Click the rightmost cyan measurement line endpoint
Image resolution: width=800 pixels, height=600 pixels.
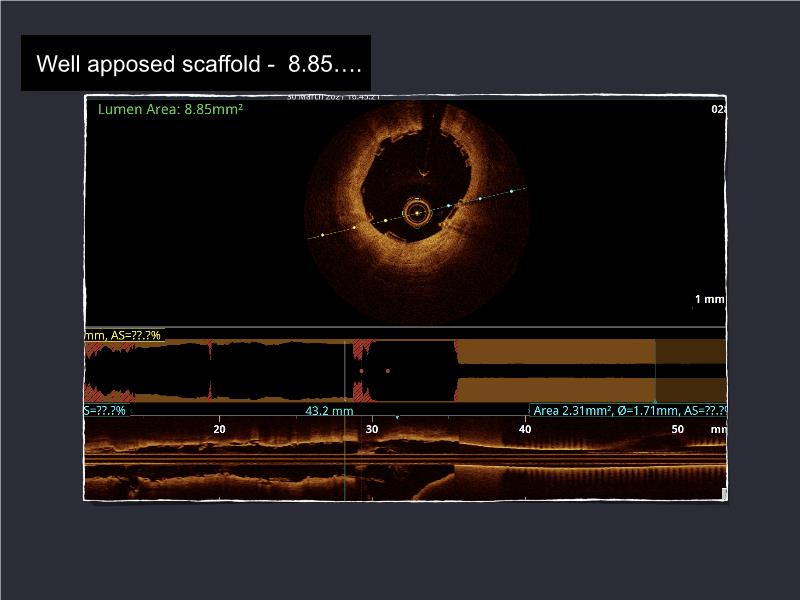[511, 190]
